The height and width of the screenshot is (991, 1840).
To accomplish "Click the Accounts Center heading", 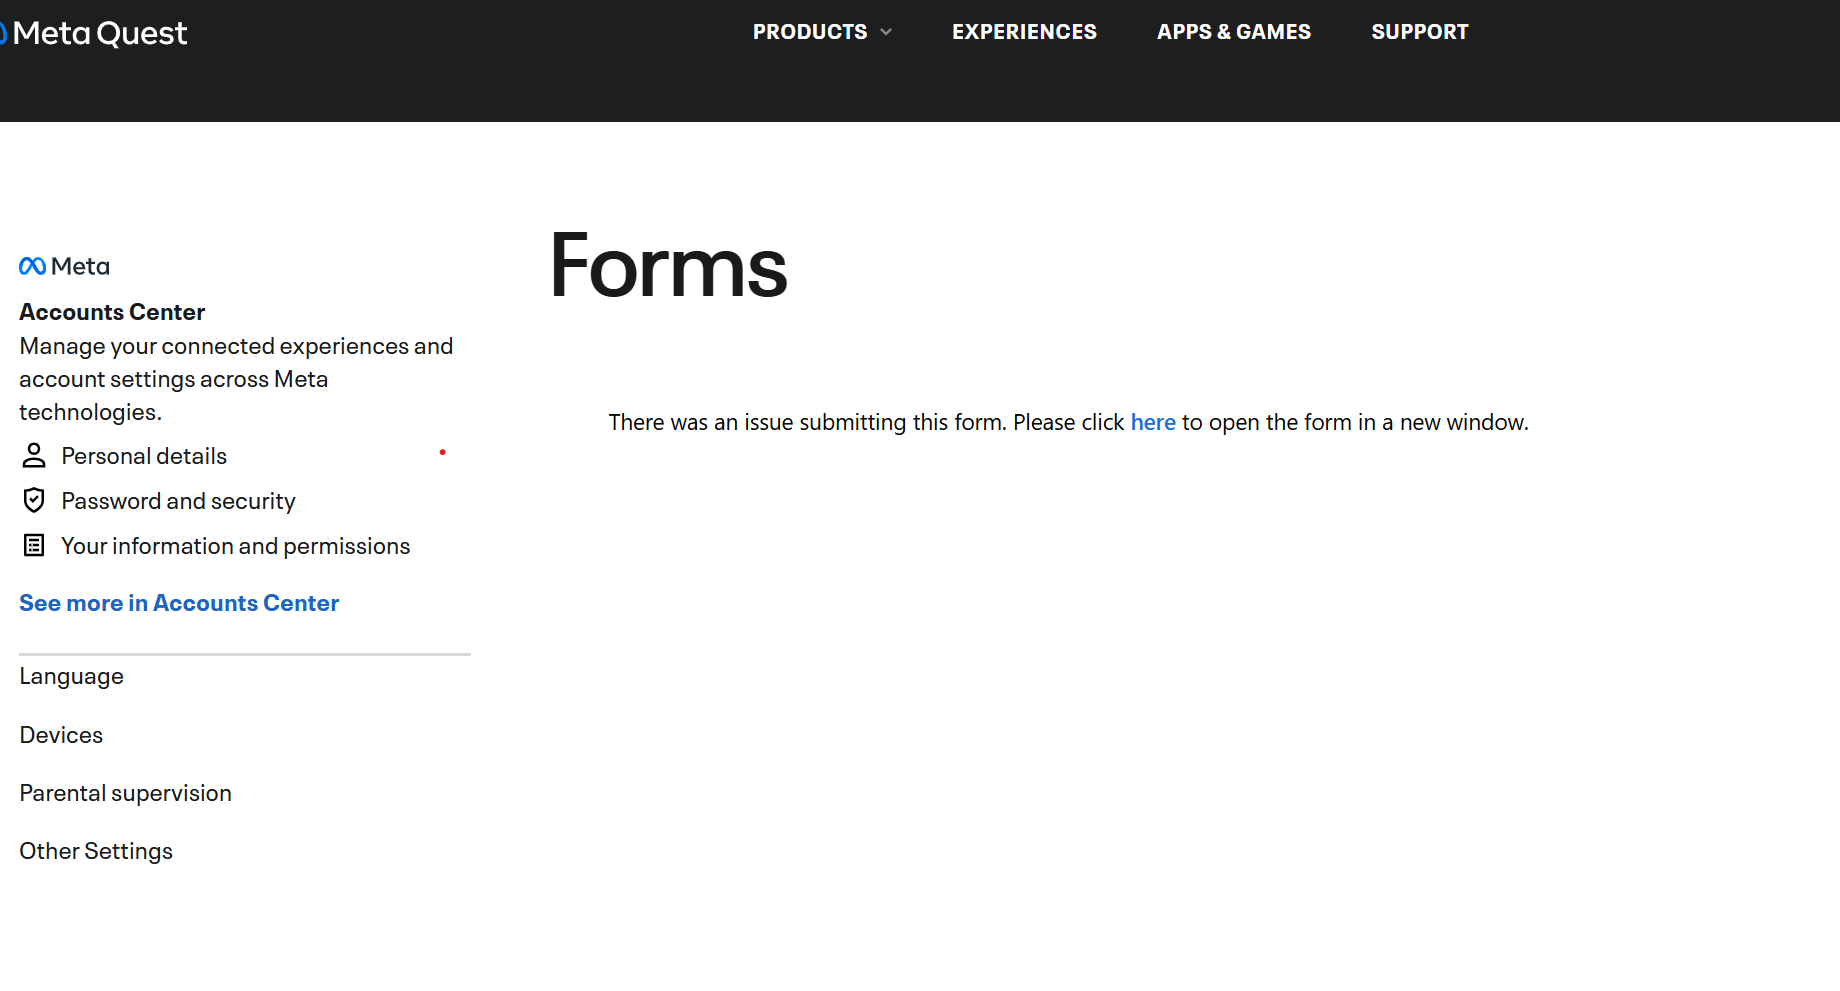I will point(112,312).
